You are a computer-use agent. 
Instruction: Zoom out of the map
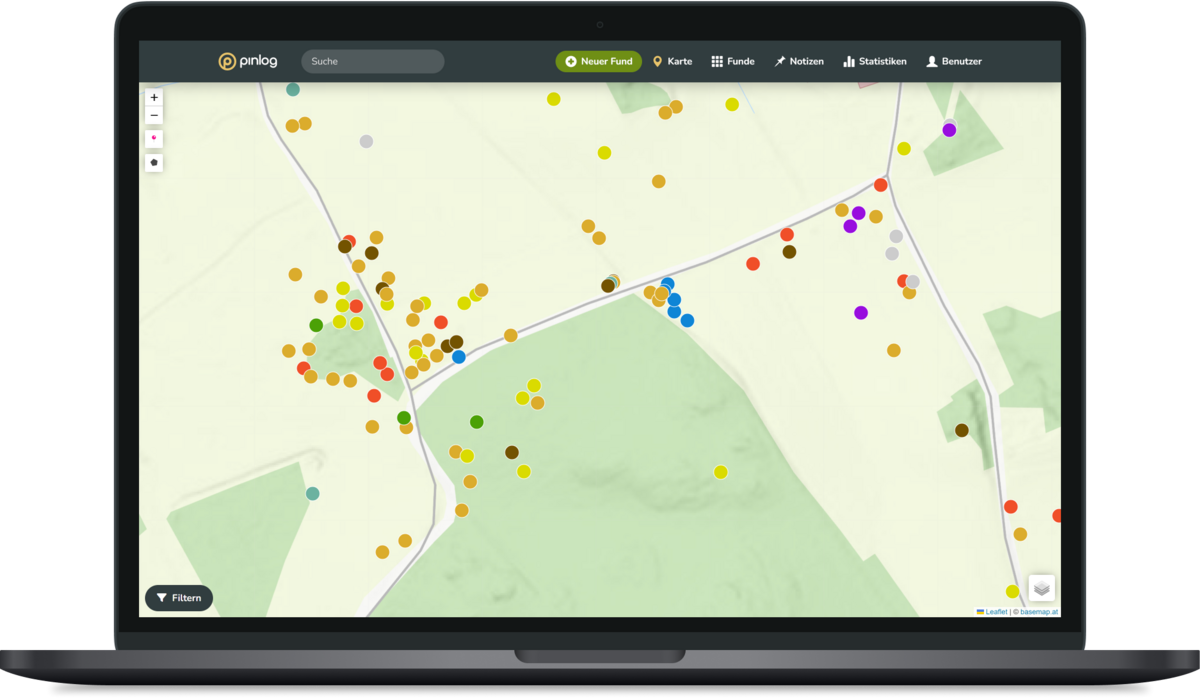(x=154, y=115)
